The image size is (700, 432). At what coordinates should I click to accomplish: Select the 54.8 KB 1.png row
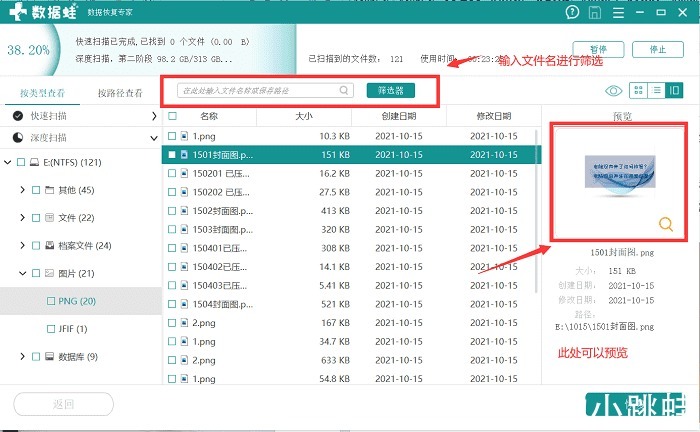pos(351,378)
